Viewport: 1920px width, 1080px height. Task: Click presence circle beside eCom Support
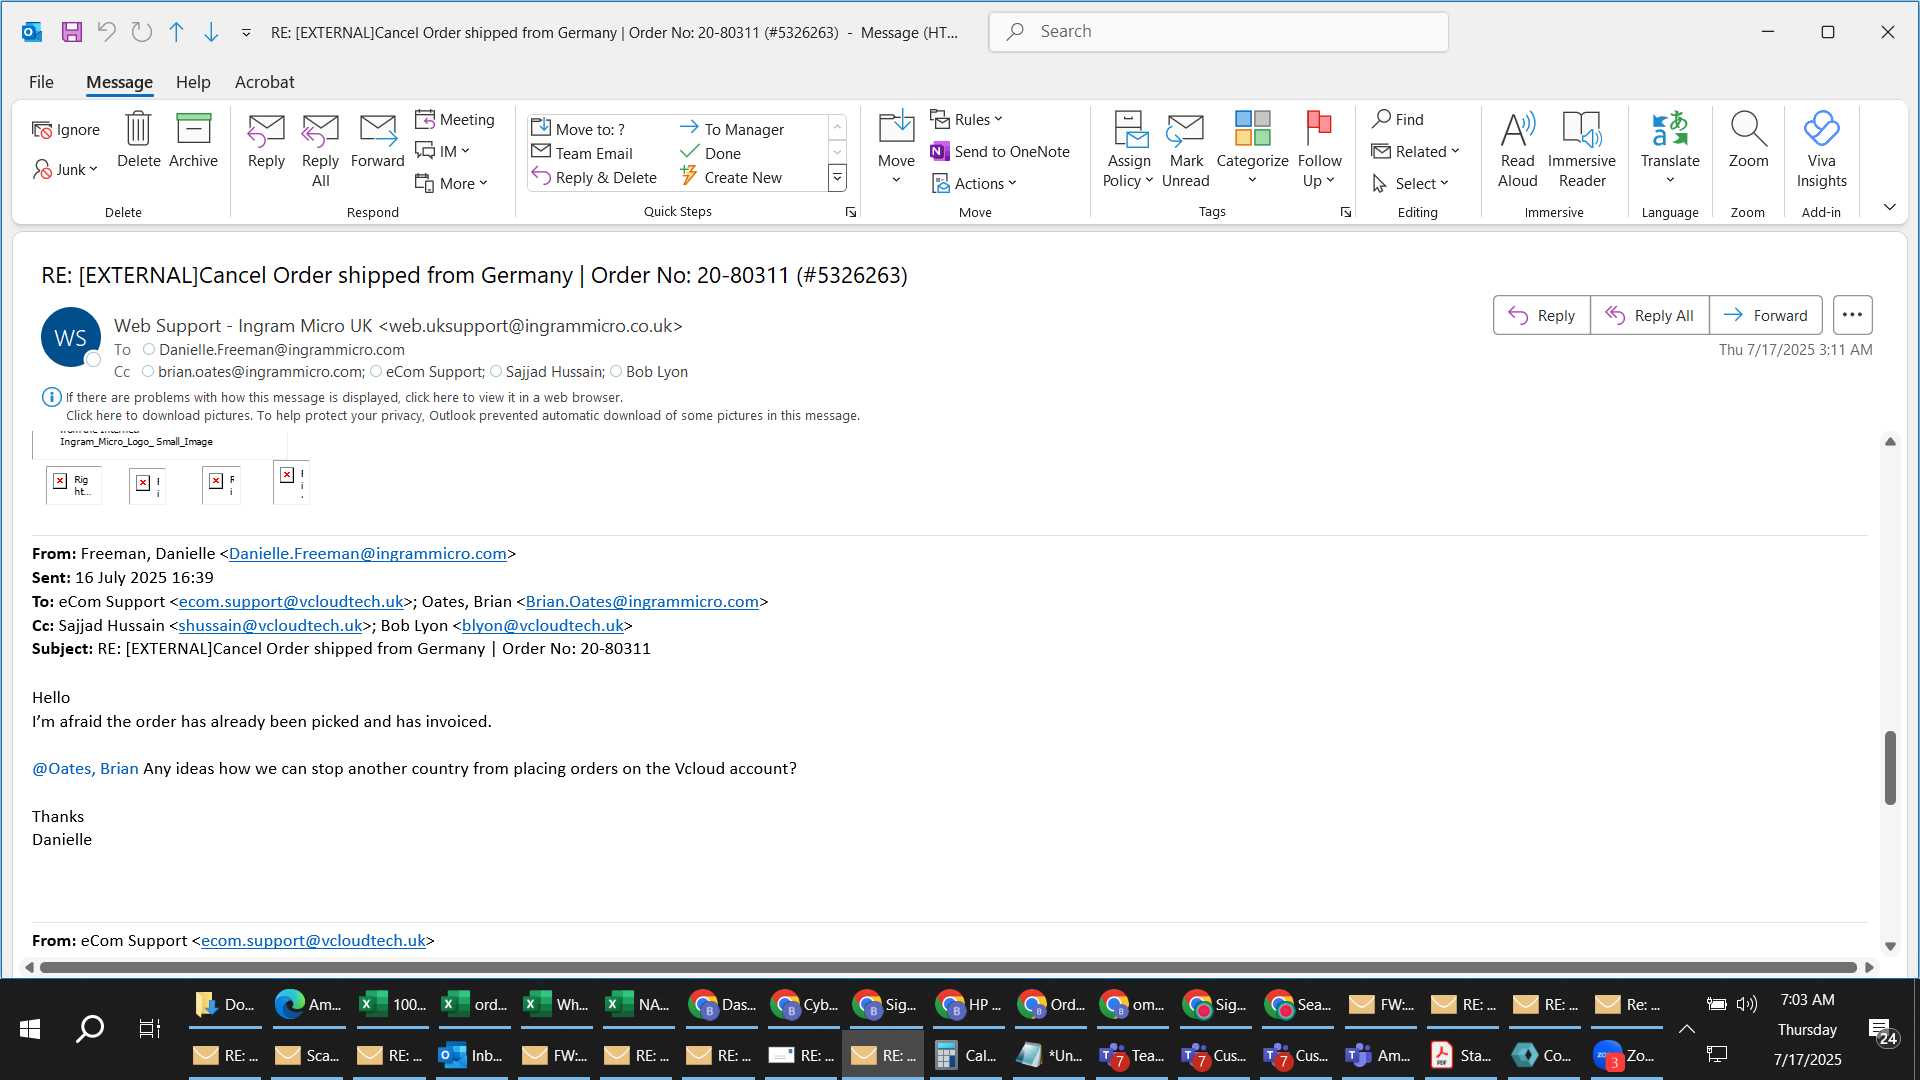[376, 372]
